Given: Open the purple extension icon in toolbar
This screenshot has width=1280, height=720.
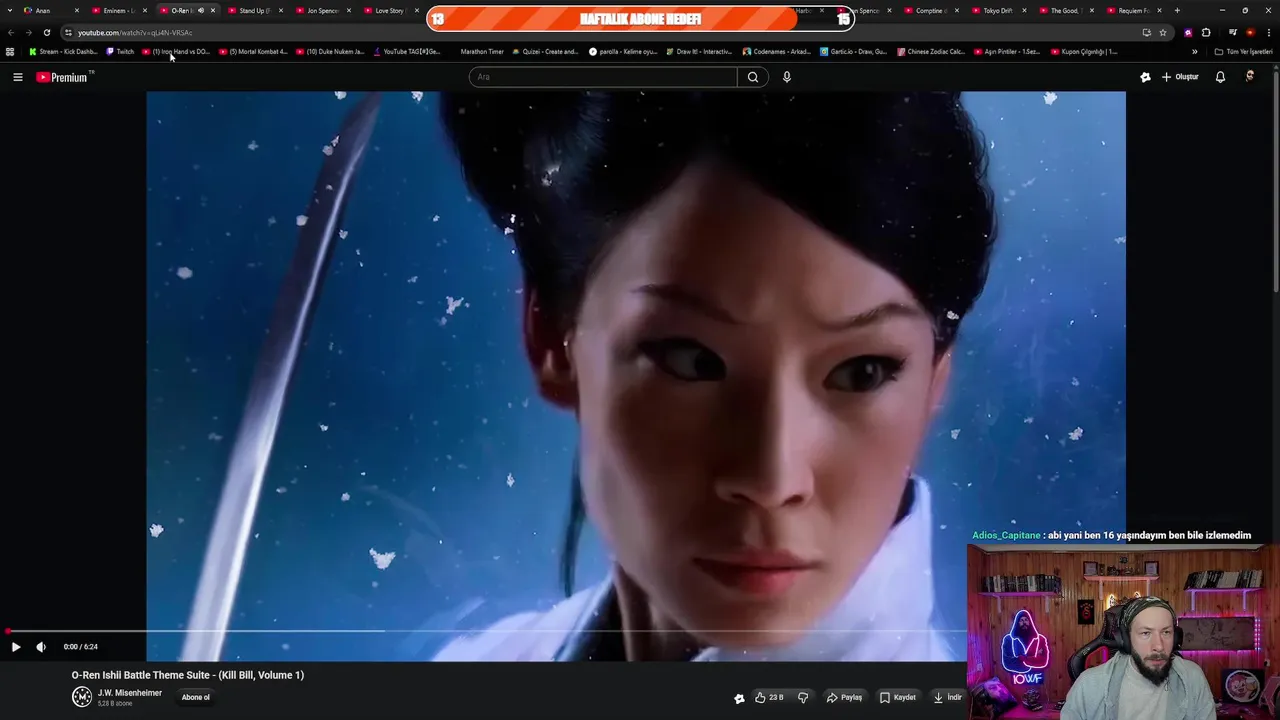Looking at the screenshot, I should click(x=1188, y=32).
